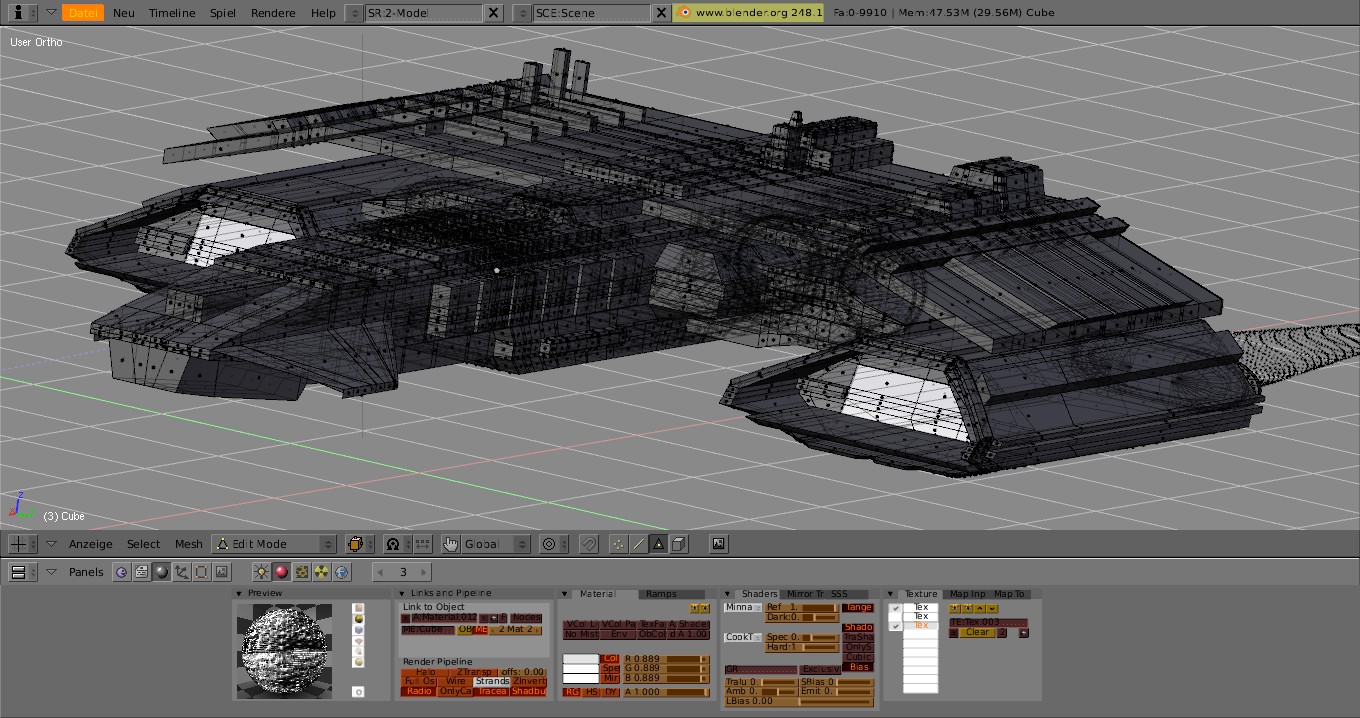Select the face select mode triangle icon
Viewport: 1360px width, 718px height.
658,544
